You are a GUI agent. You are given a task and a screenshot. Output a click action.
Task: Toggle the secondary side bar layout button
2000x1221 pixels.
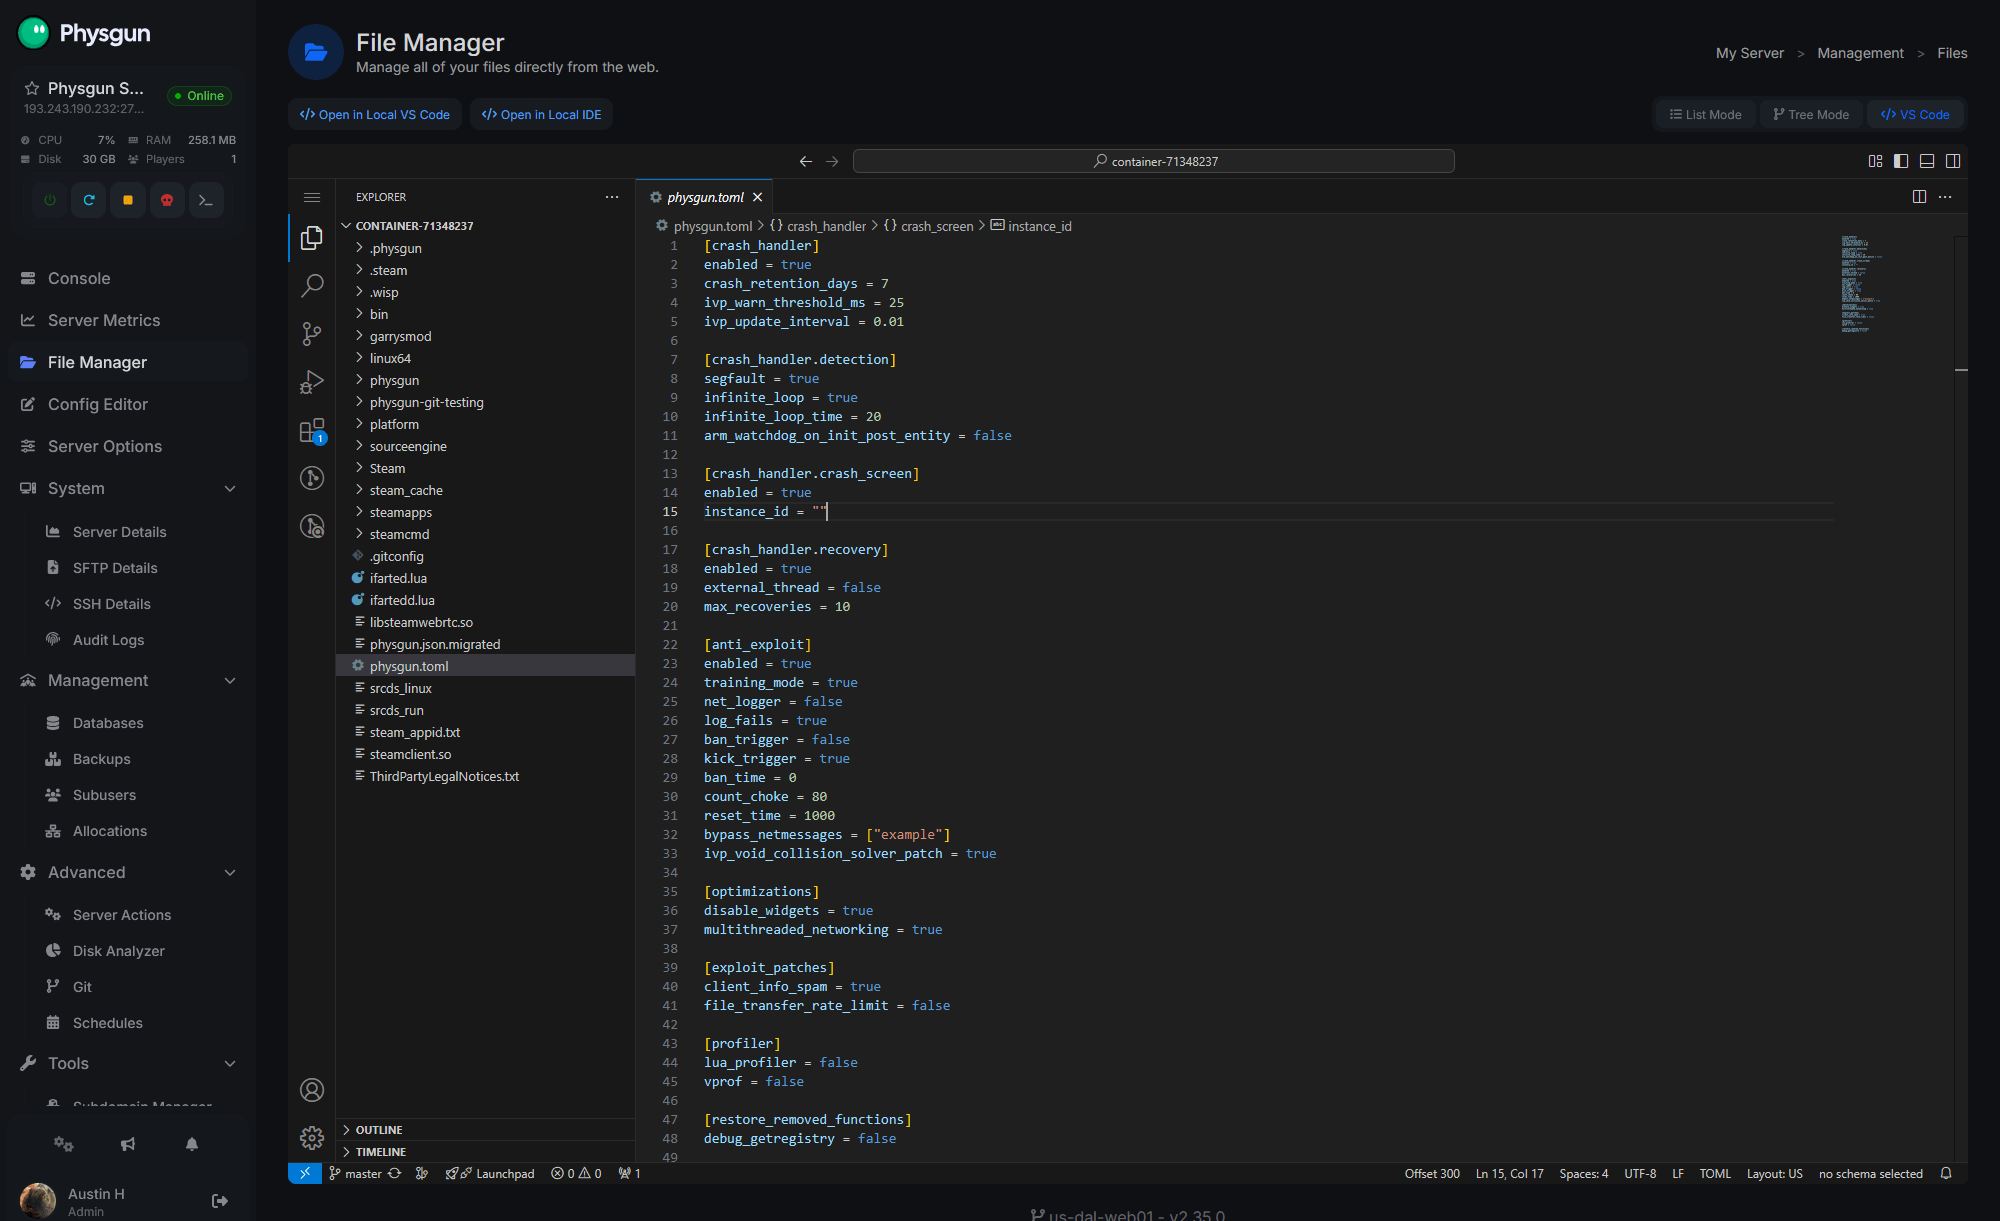click(x=1953, y=161)
